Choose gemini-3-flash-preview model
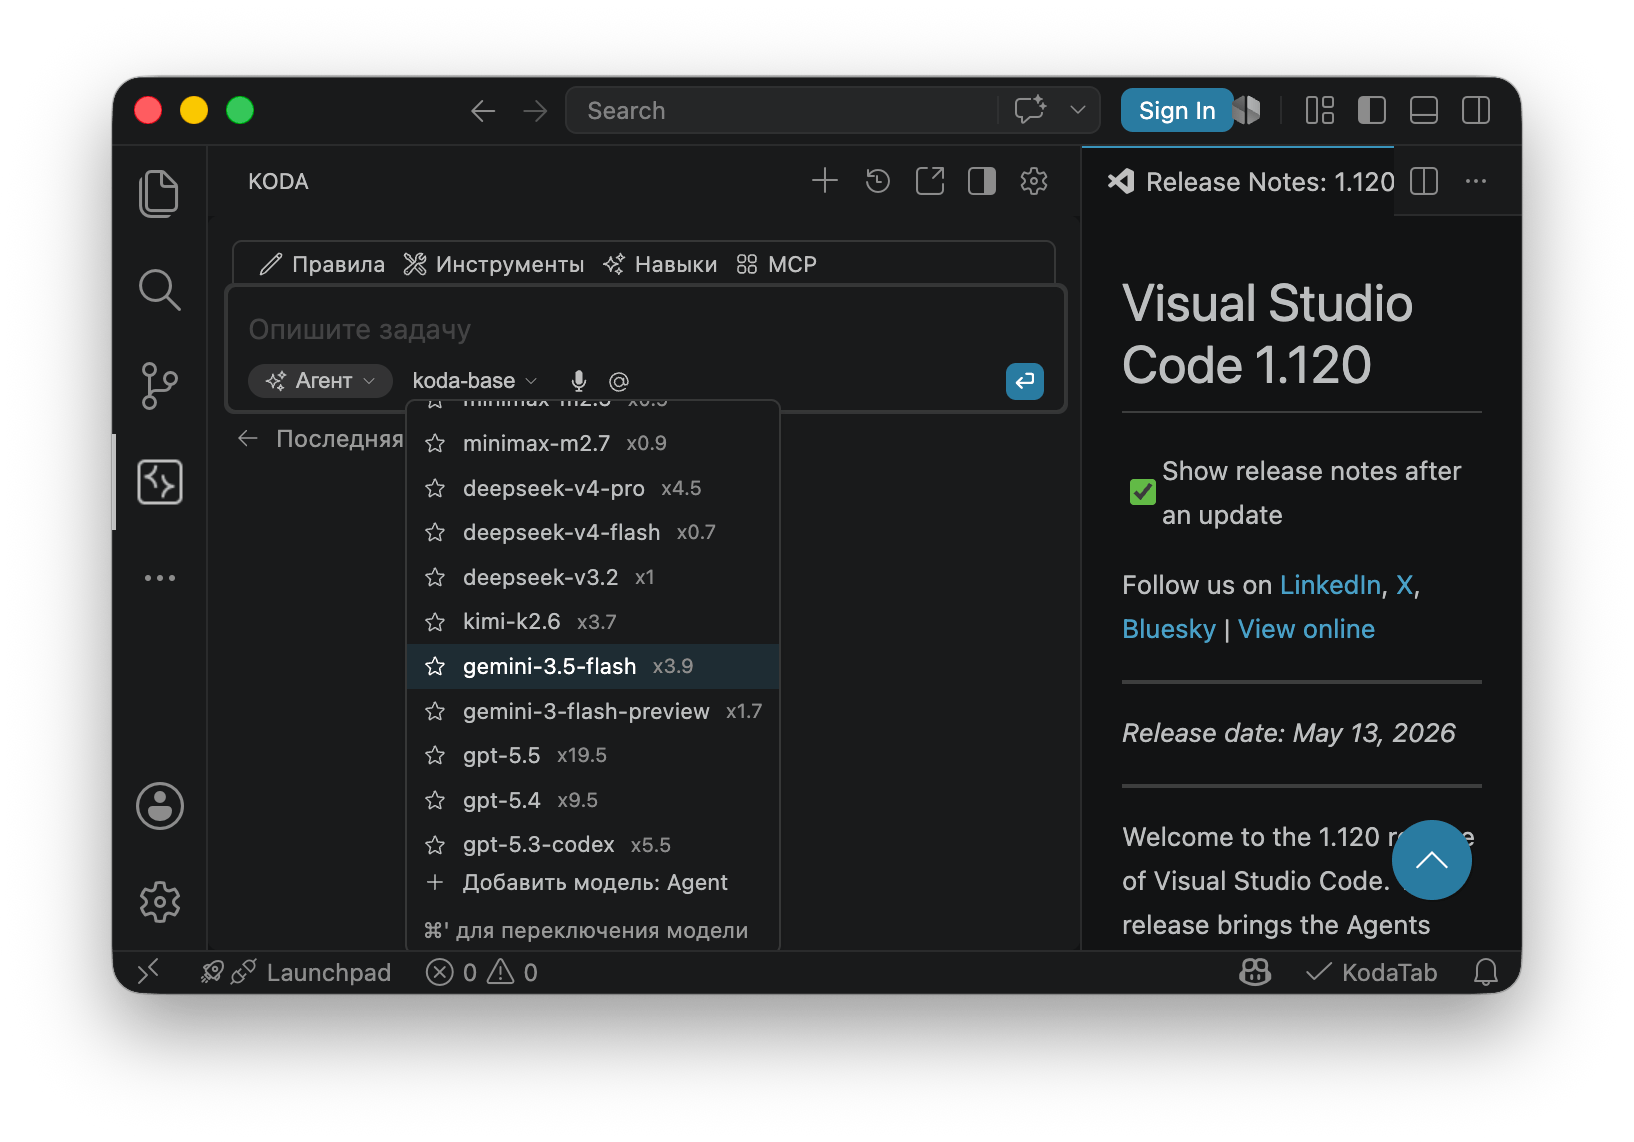 (593, 711)
